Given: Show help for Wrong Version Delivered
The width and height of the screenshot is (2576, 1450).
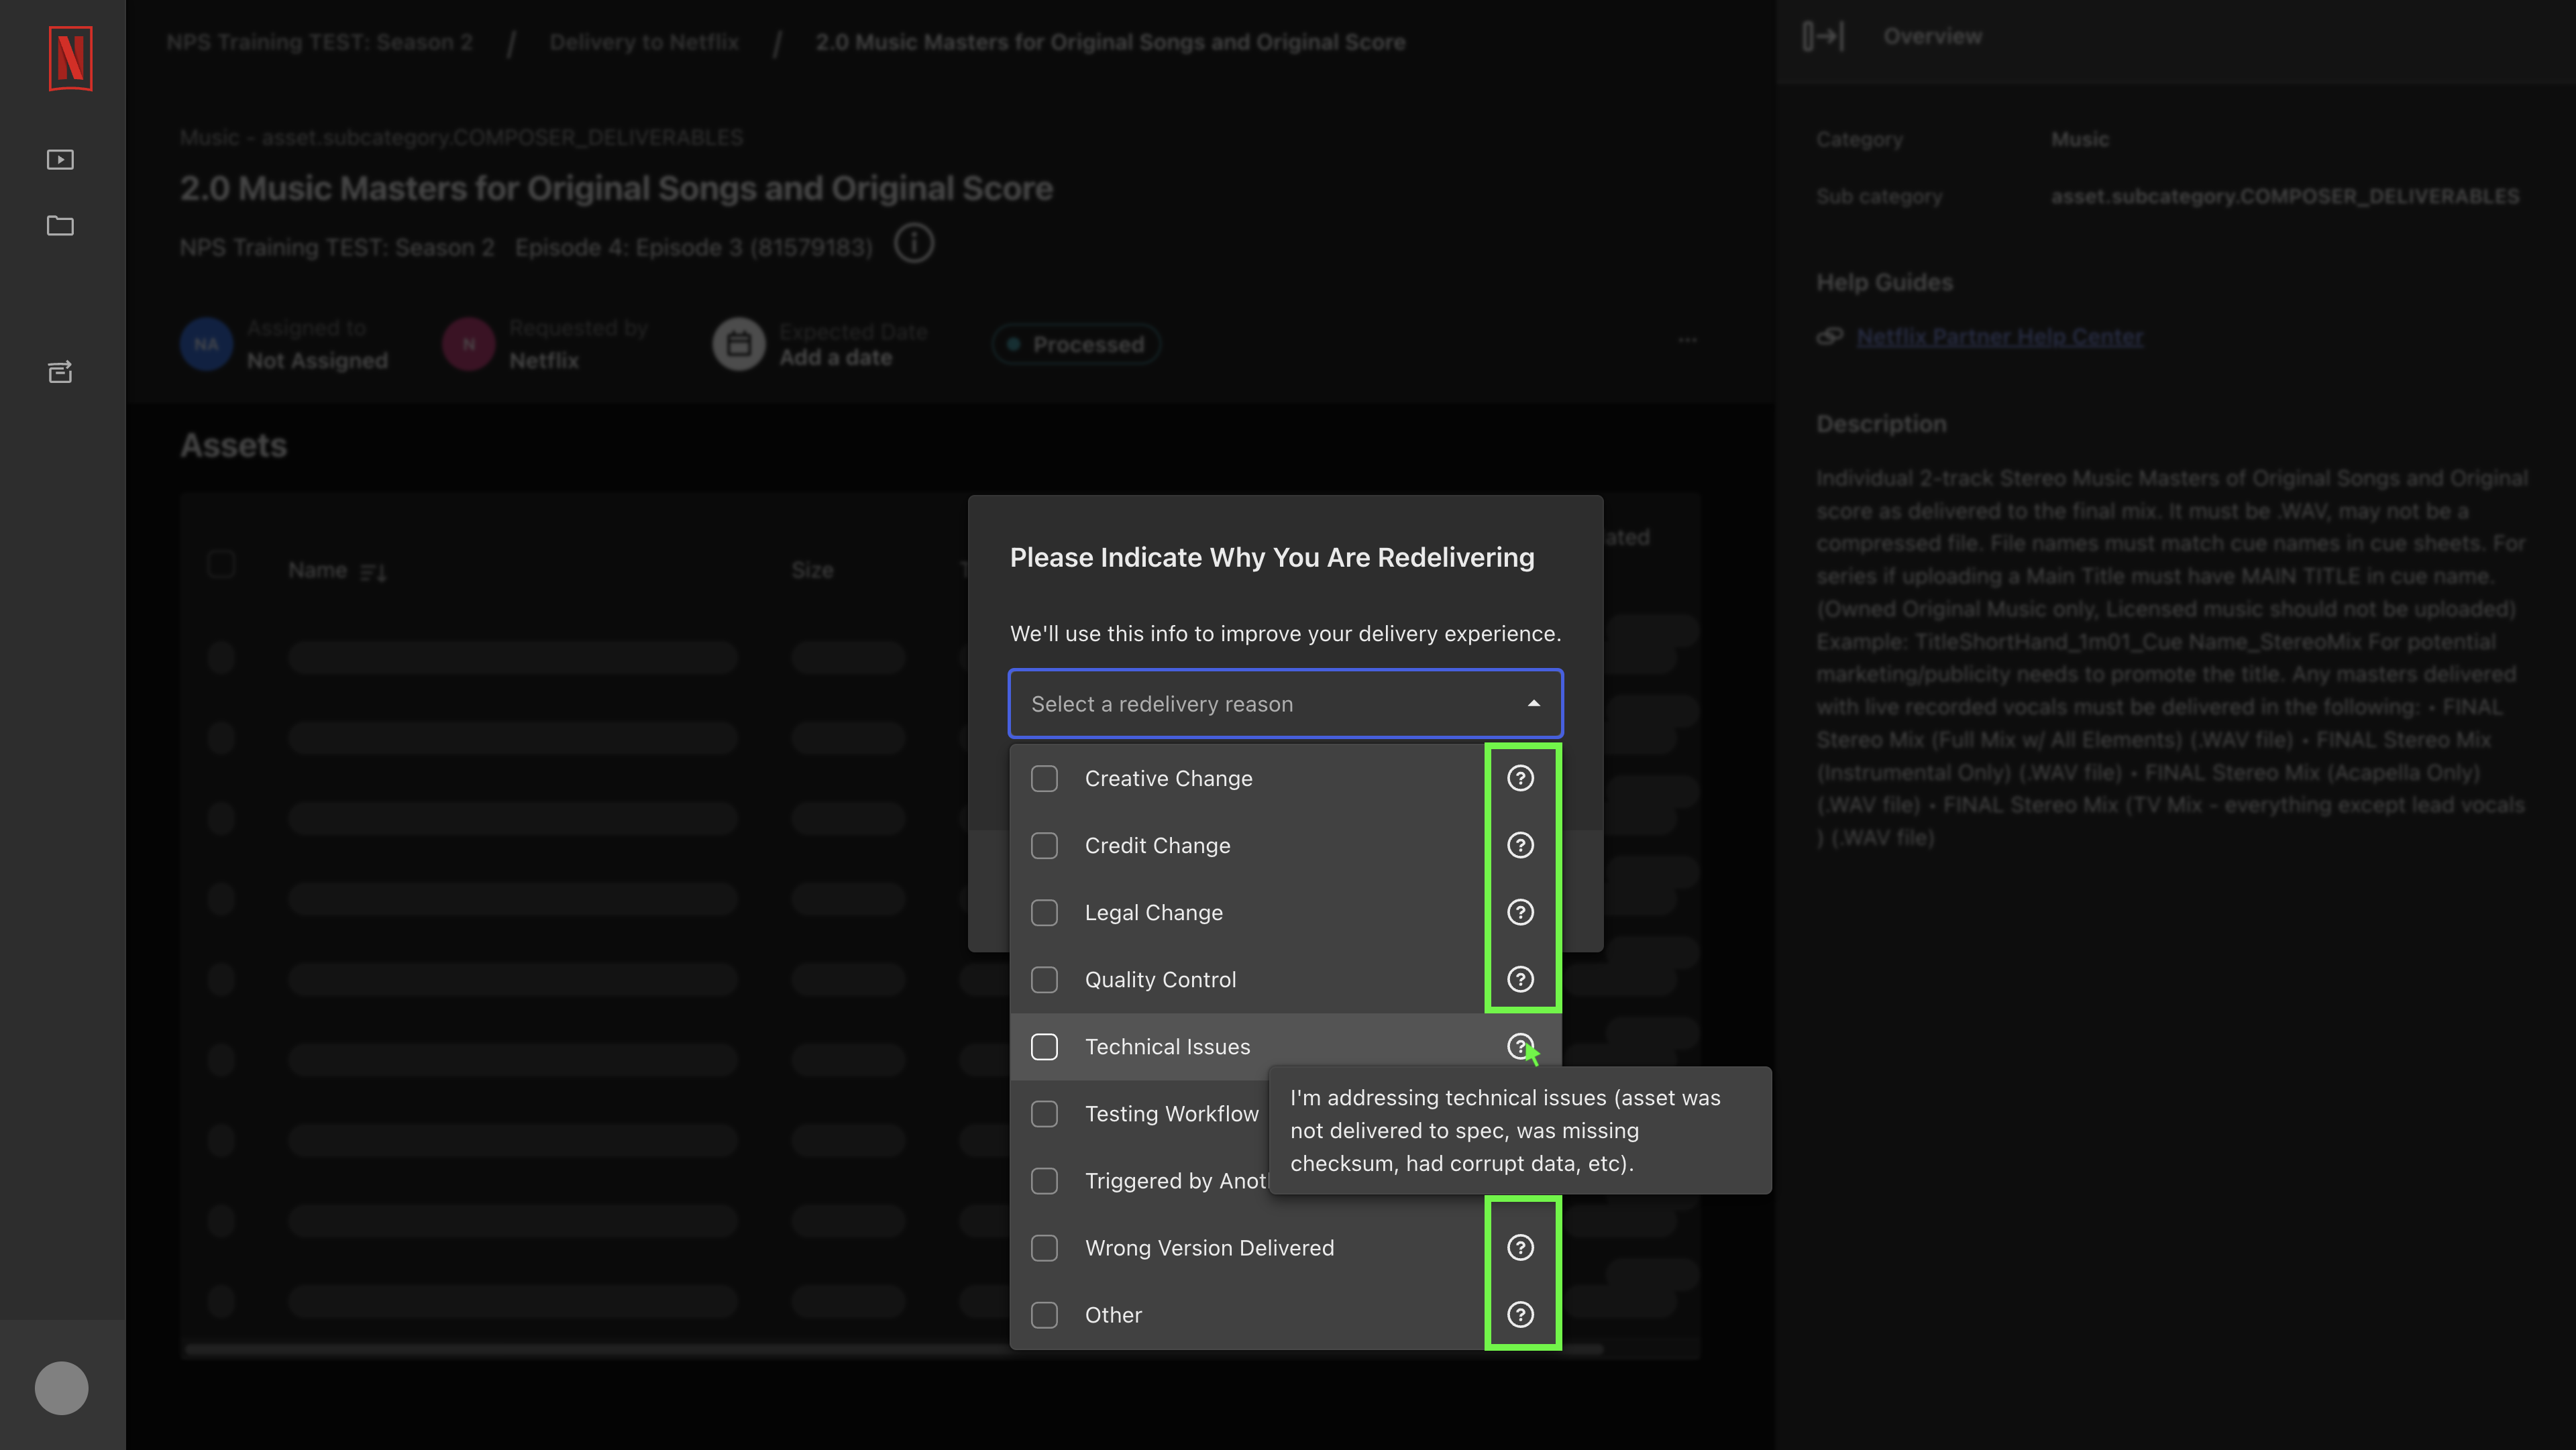Looking at the screenshot, I should pyautogui.click(x=1520, y=1247).
